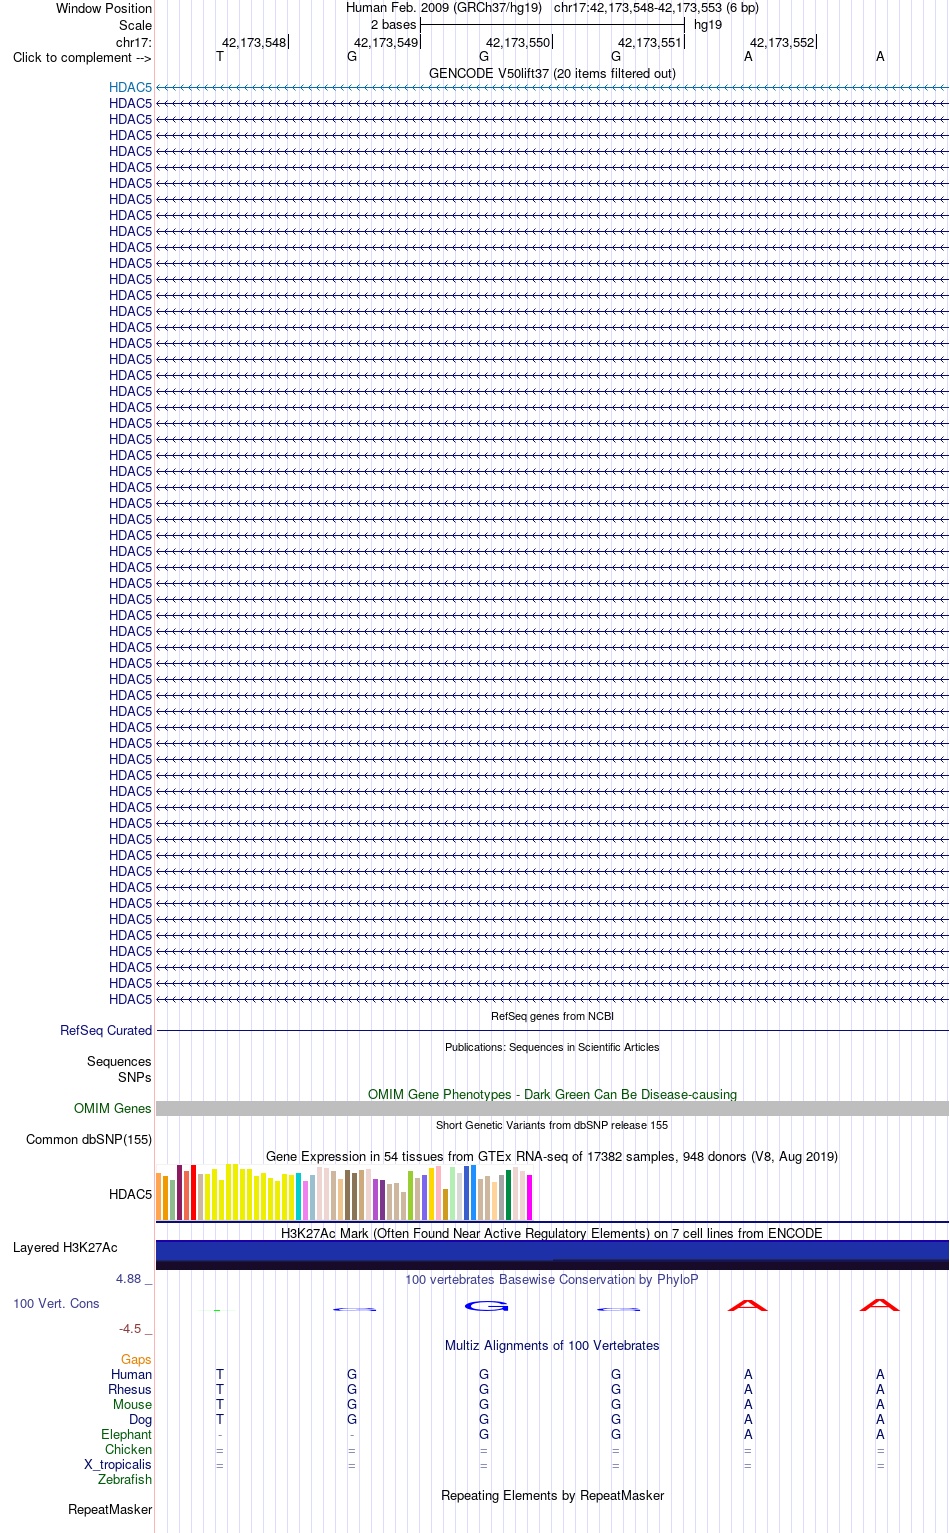Image resolution: width=950 pixels, height=1533 pixels.
Task: Select the RefSeq Curated track label
Action: tap(106, 1030)
